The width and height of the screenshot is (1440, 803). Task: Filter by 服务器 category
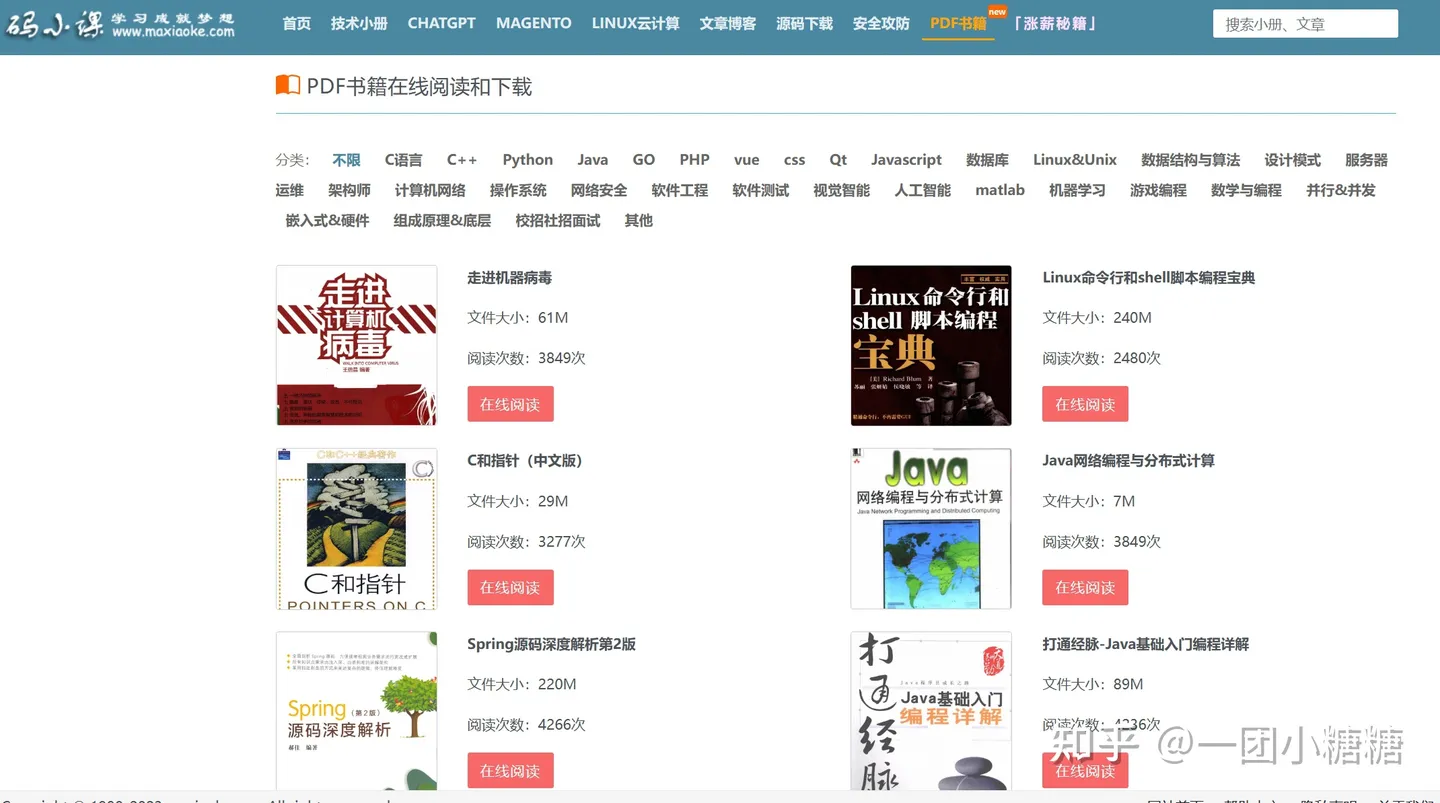click(1367, 160)
